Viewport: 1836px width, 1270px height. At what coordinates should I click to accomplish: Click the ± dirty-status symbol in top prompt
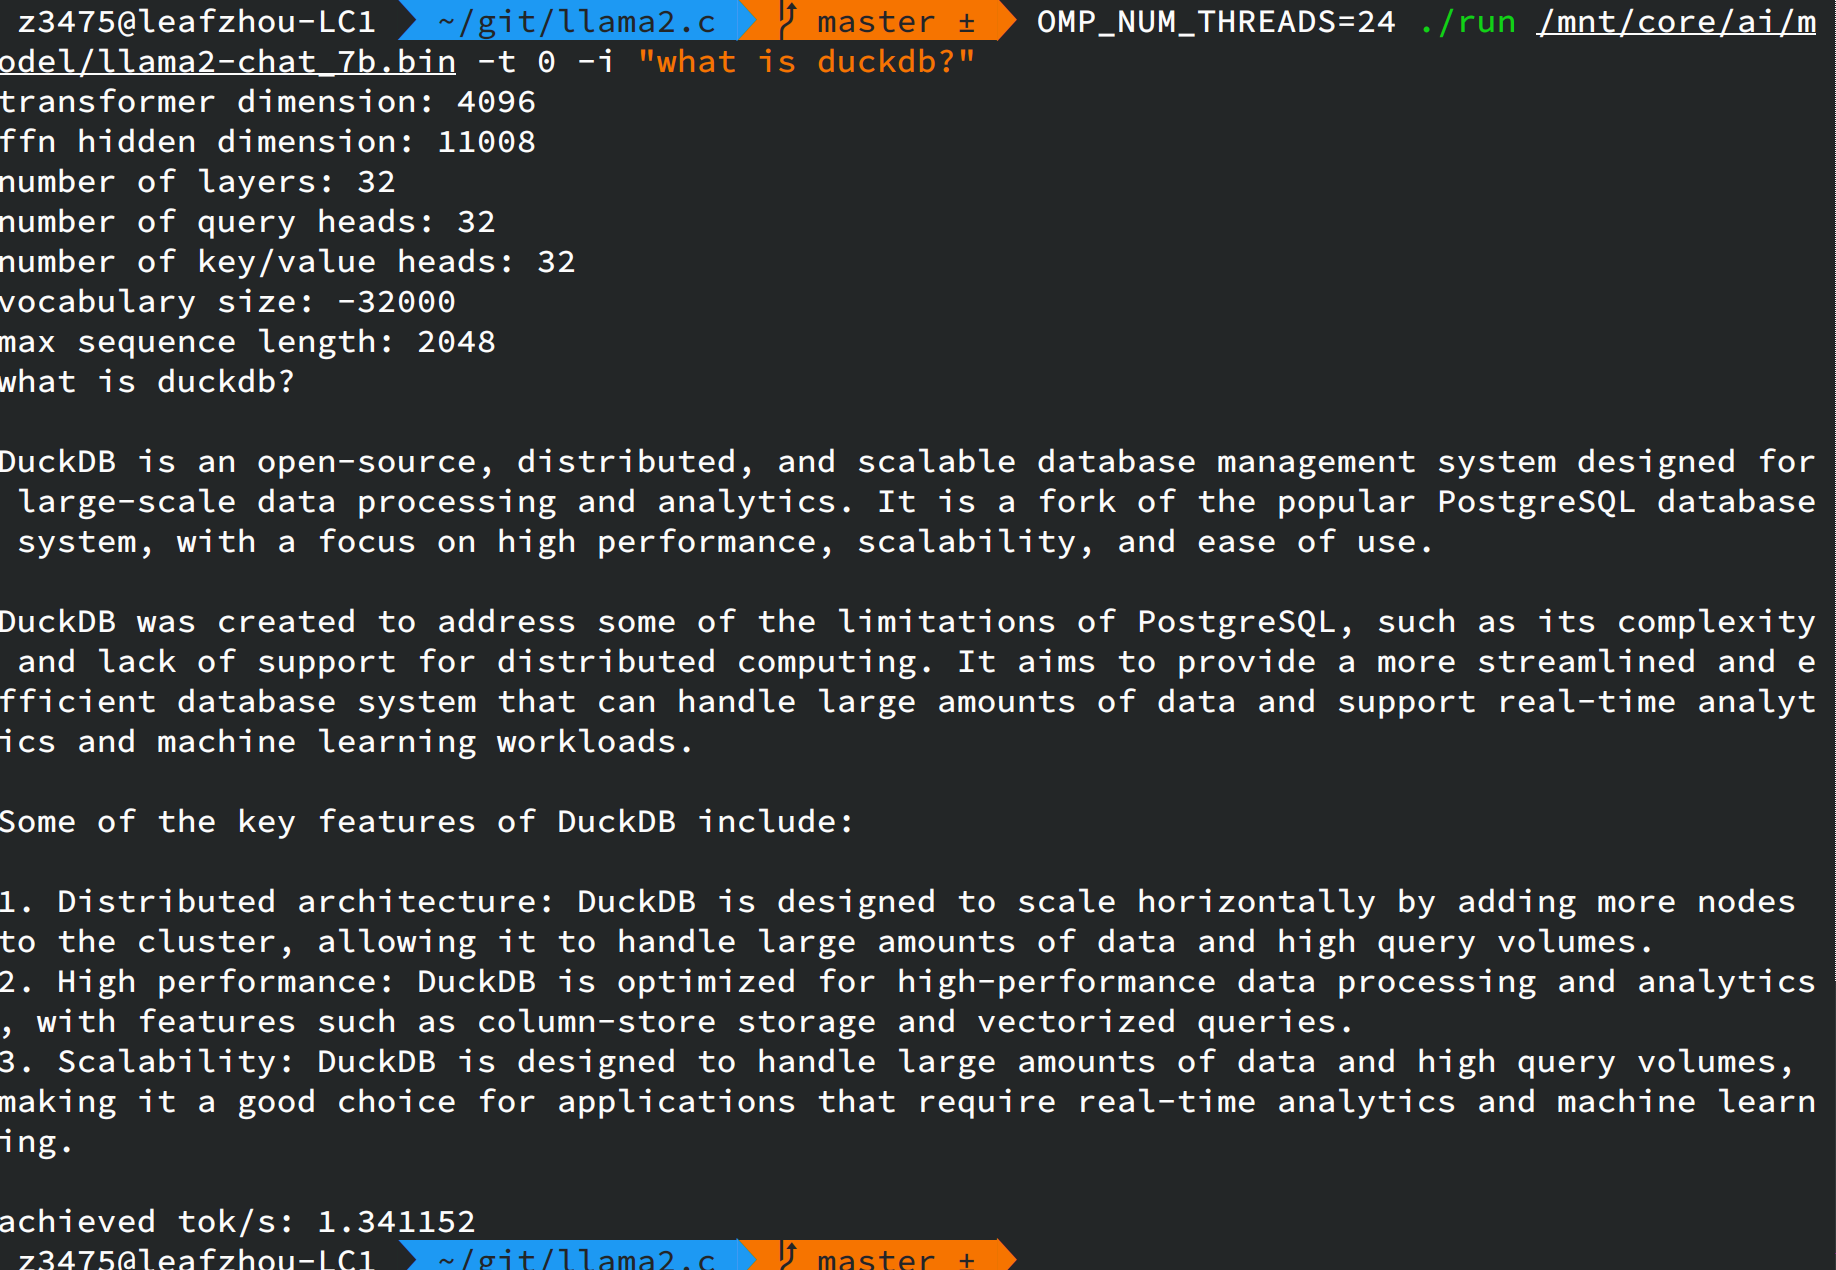pos(966,22)
